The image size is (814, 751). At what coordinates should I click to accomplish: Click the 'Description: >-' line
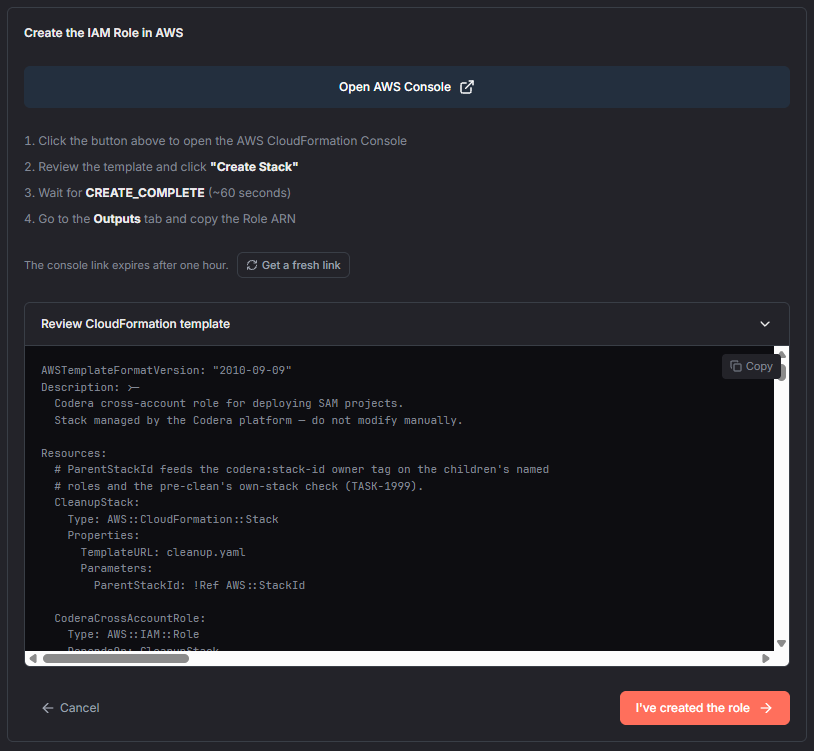(90, 387)
